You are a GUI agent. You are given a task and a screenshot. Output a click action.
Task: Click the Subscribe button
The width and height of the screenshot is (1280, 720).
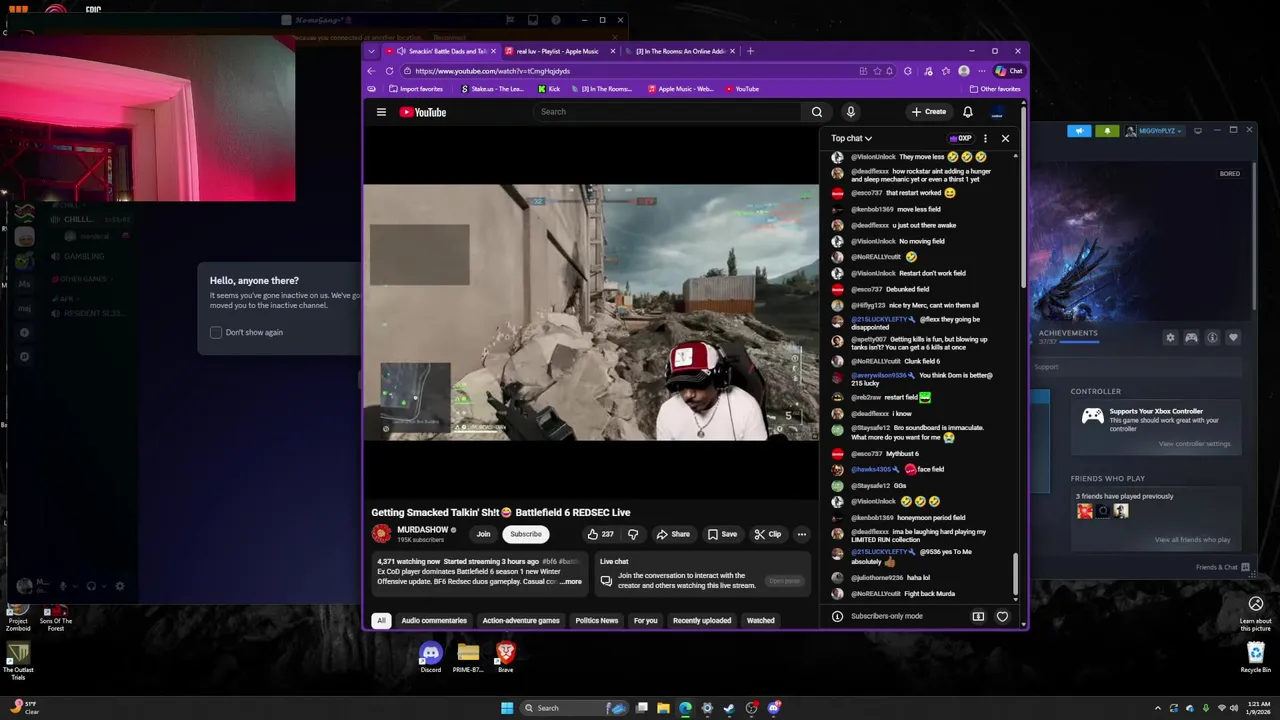(x=526, y=534)
